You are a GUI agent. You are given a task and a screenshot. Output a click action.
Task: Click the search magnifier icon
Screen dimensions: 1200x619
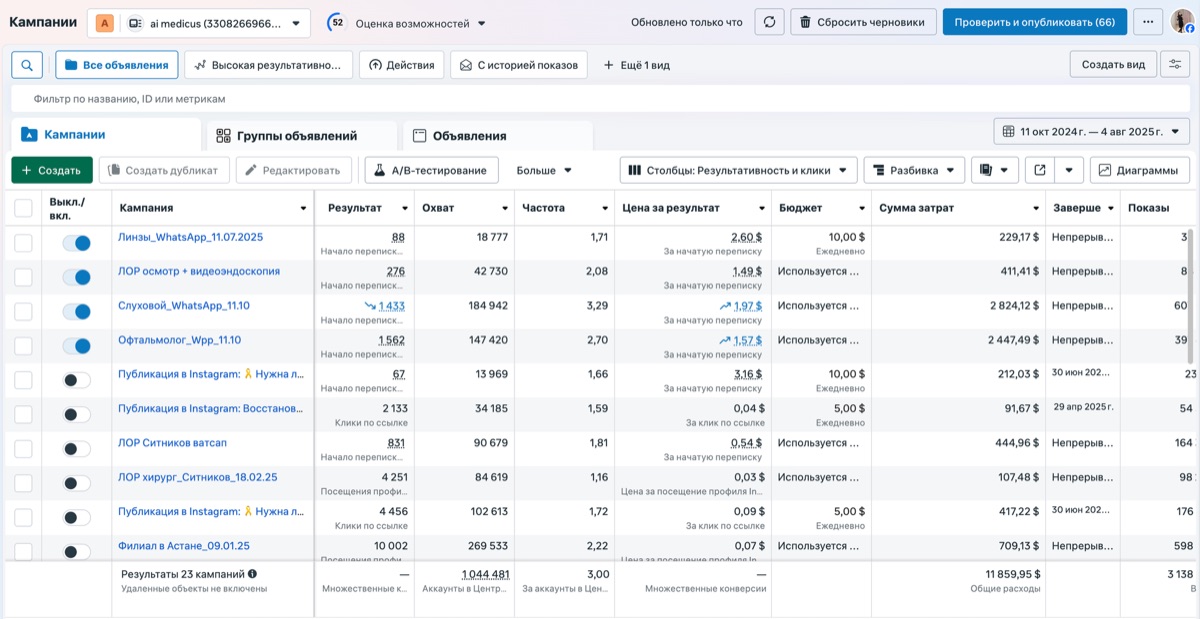point(27,65)
